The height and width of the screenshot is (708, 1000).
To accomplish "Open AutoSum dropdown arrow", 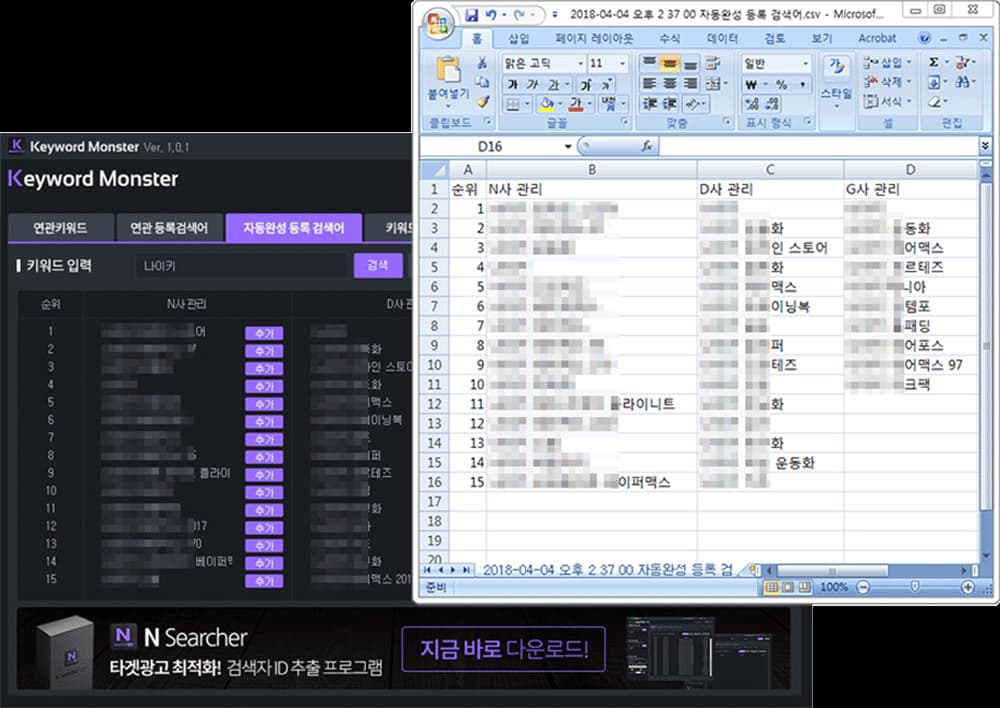I will click(947, 63).
